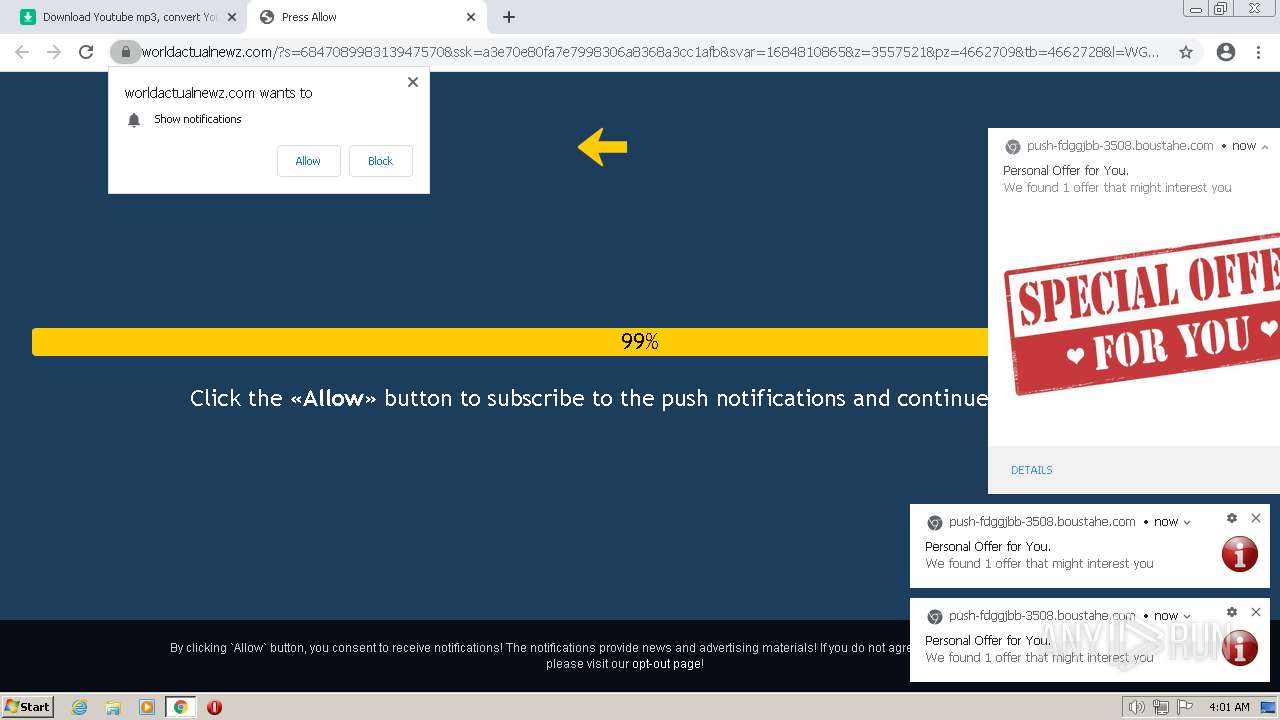Expand the bottom notification chevron
Screen dimensions: 1280x720
pos(1187,616)
